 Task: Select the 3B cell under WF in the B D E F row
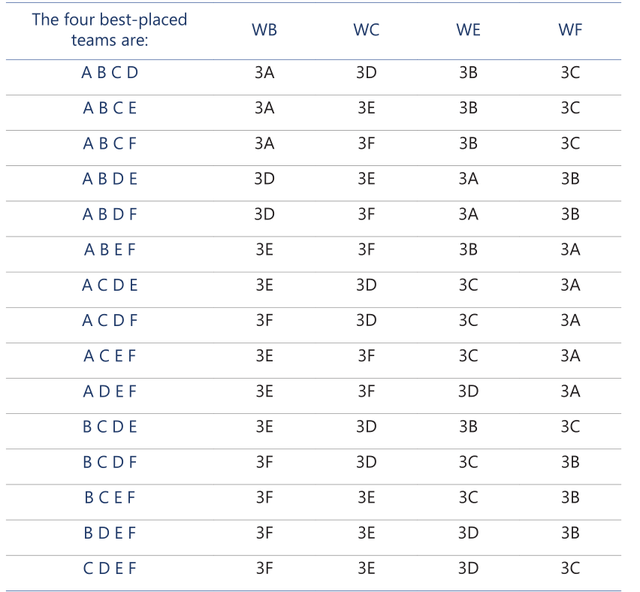click(x=570, y=533)
